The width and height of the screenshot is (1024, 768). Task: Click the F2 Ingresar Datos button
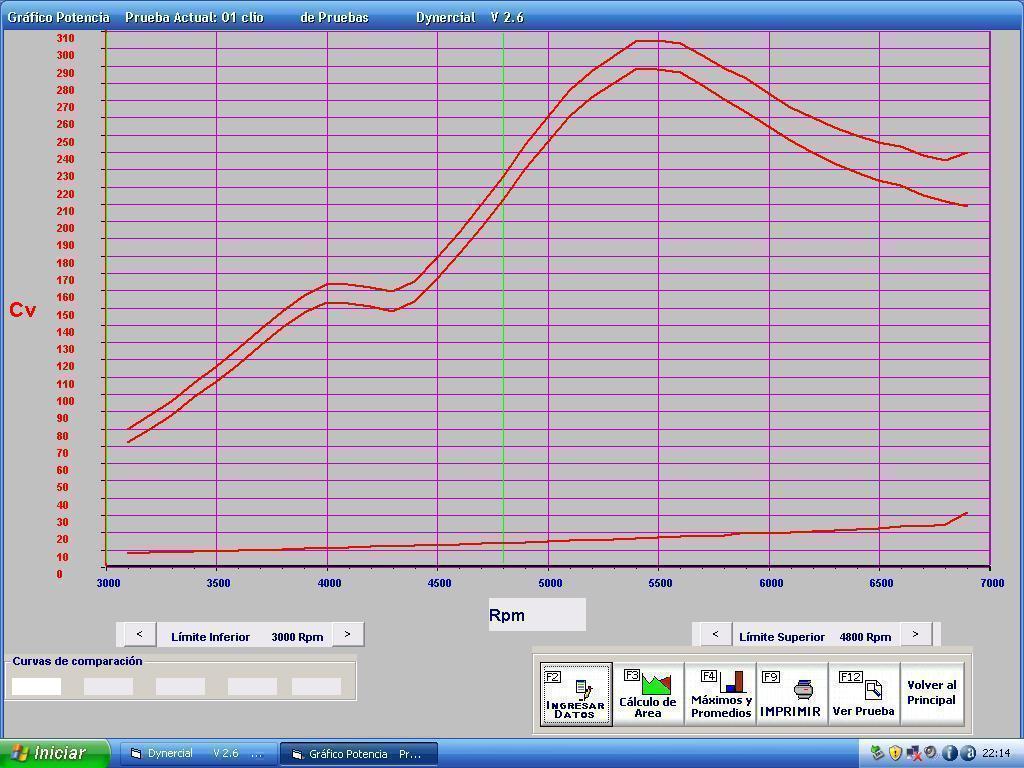click(x=575, y=694)
